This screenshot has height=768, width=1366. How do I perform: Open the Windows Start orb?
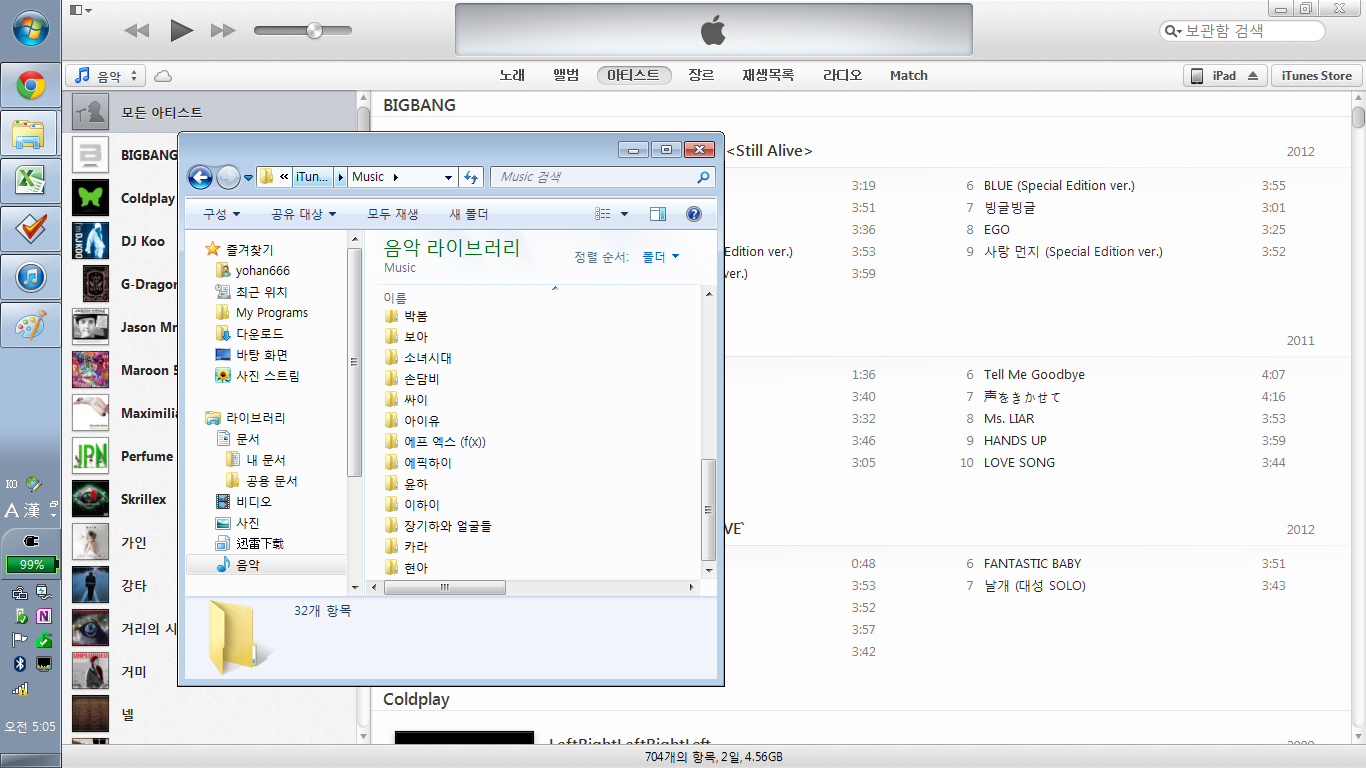click(x=30, y=27)
